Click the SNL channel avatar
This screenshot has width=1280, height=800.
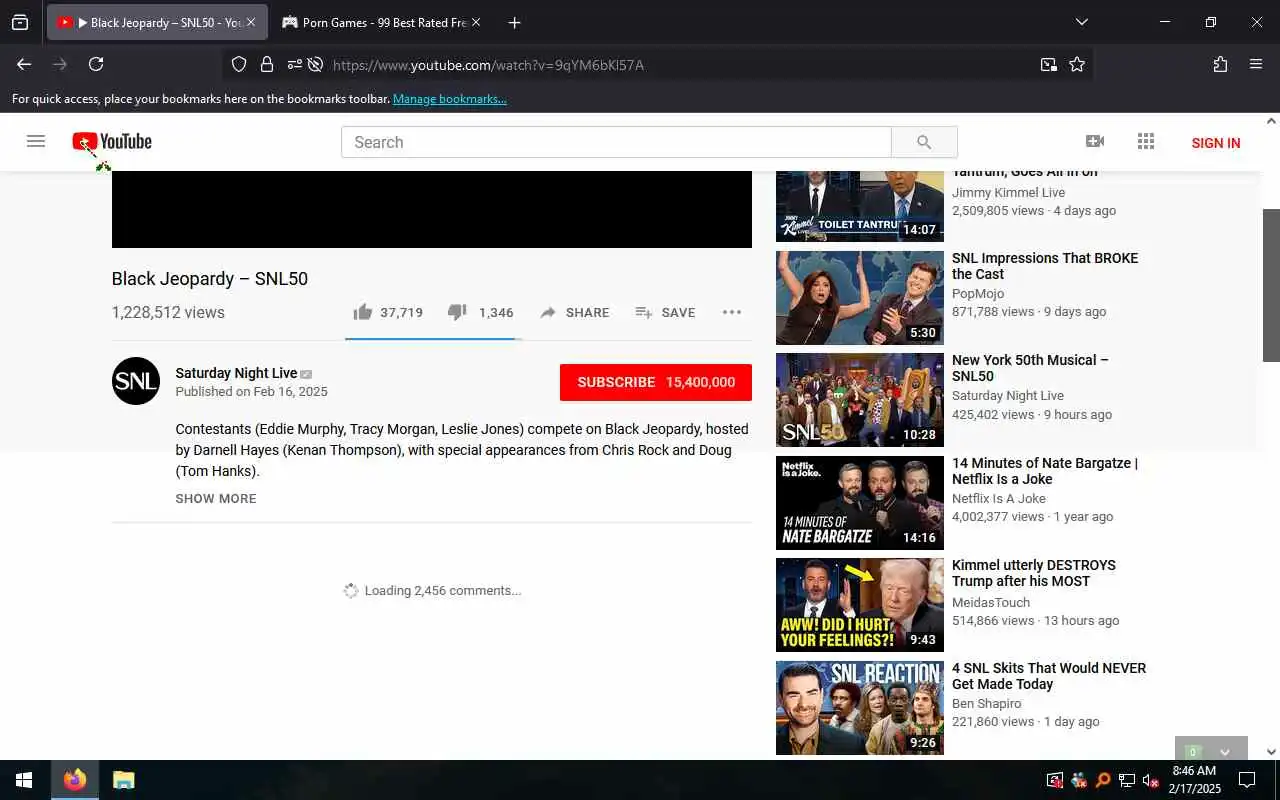pos(136,381)
